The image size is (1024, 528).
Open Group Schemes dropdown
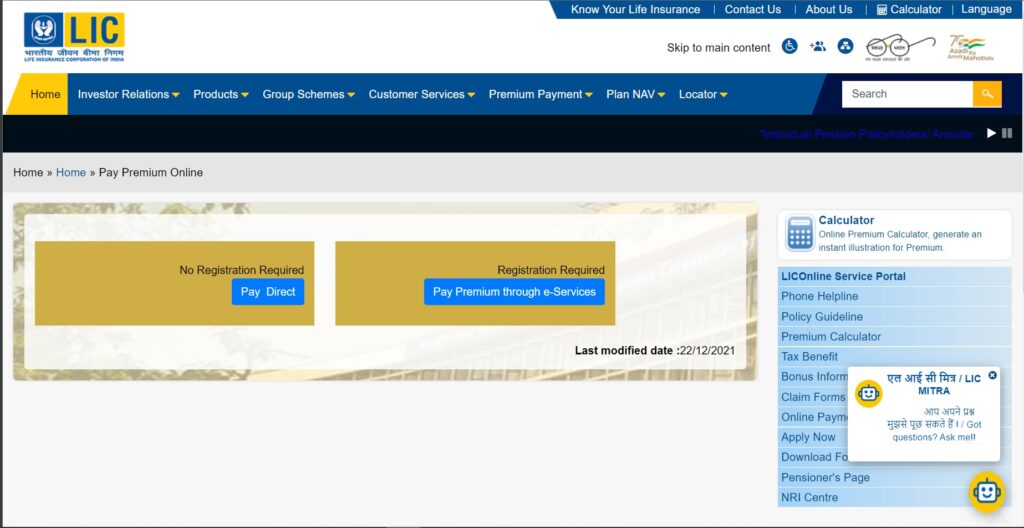click(x=308, y=94)
